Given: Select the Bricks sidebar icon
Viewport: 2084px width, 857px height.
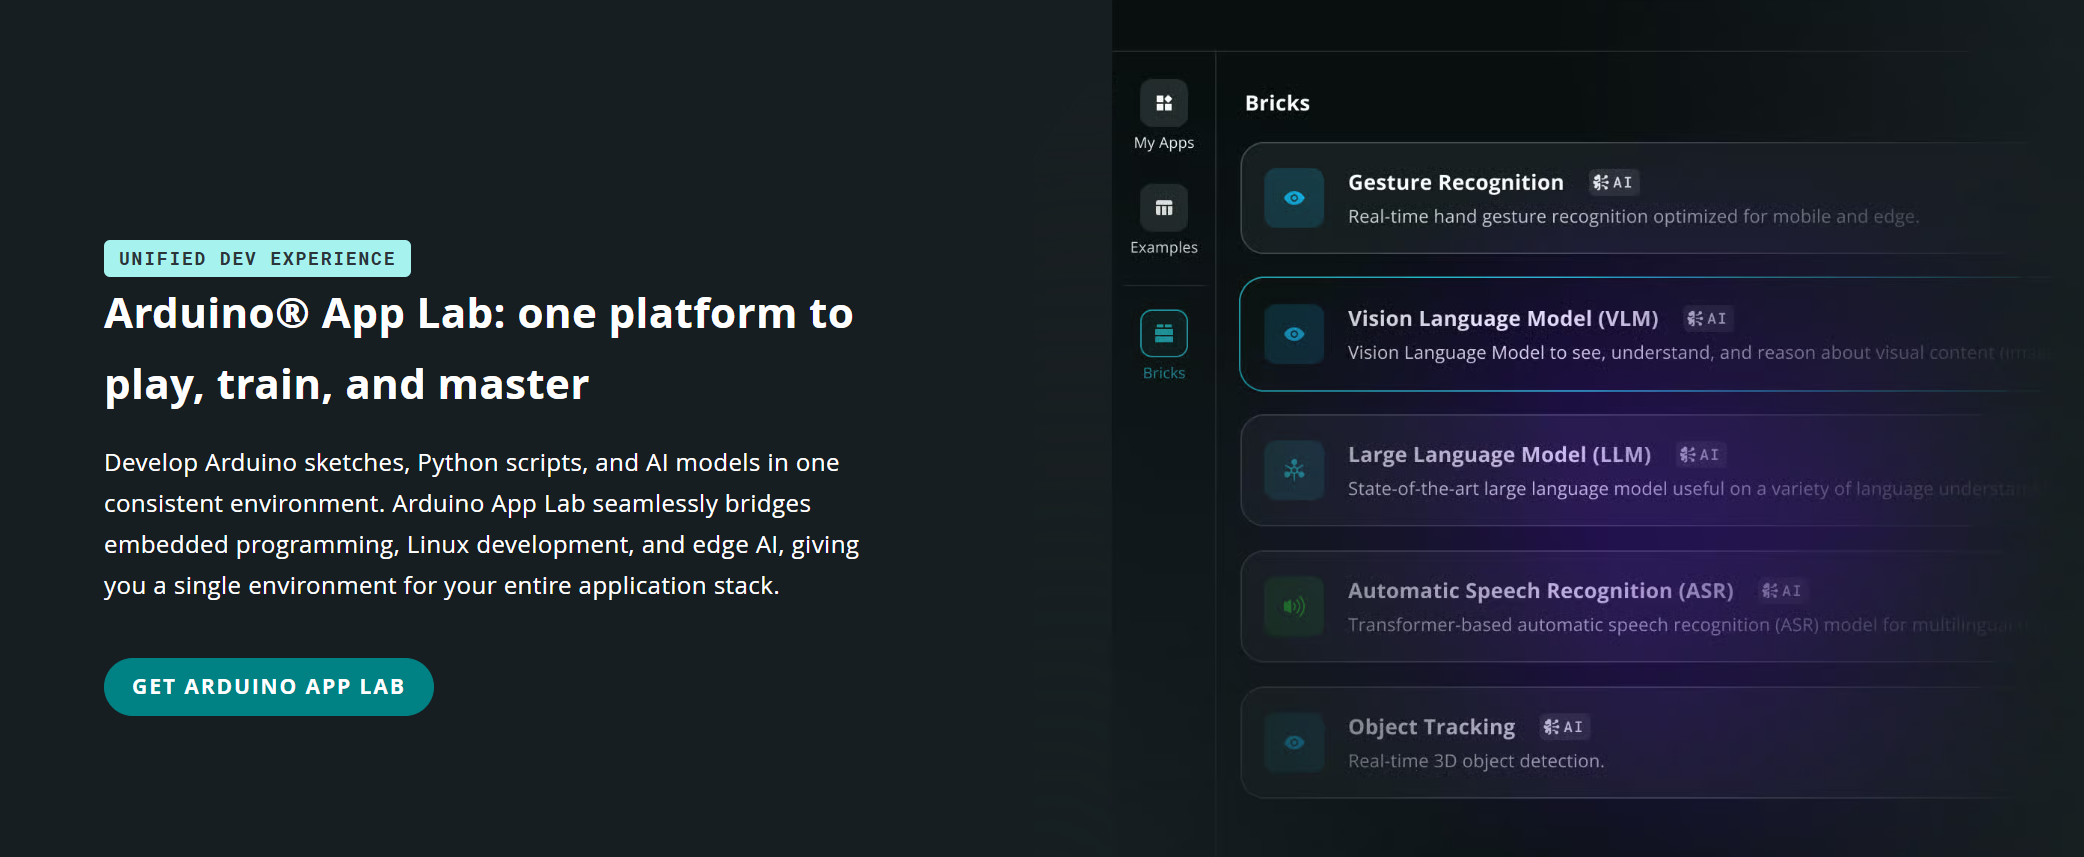Looking at the screenshot, I should (x=1164, y=334).
